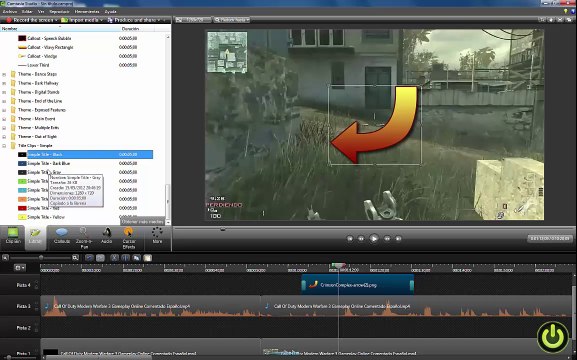The width and height of the screenshot is (577, 360).
Task: Click the Play button
Action: [374, 239]
